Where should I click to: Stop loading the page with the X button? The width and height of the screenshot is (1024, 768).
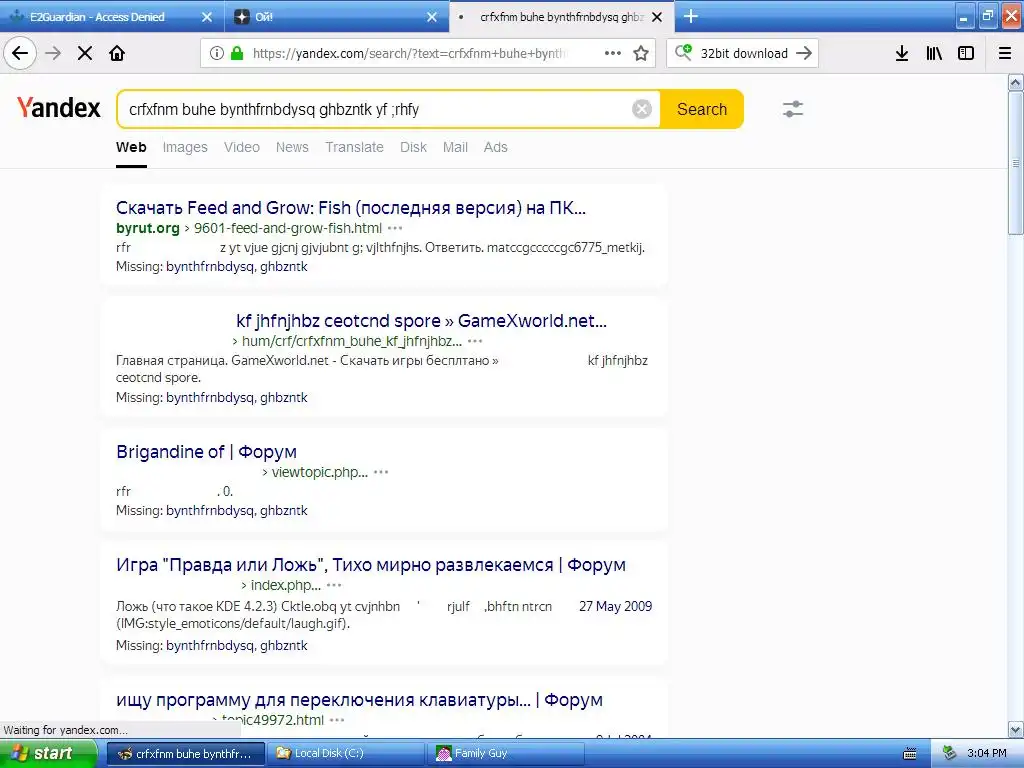[x=85, y=53]
